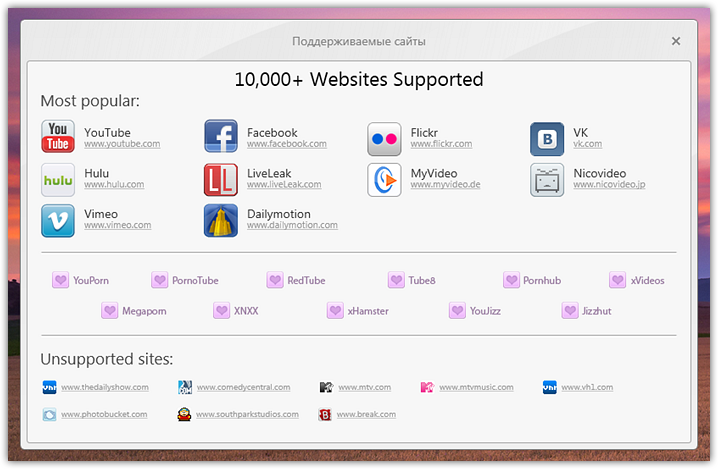
Task: Click the pink mtvmusic.com favicon
Action: 427,387
